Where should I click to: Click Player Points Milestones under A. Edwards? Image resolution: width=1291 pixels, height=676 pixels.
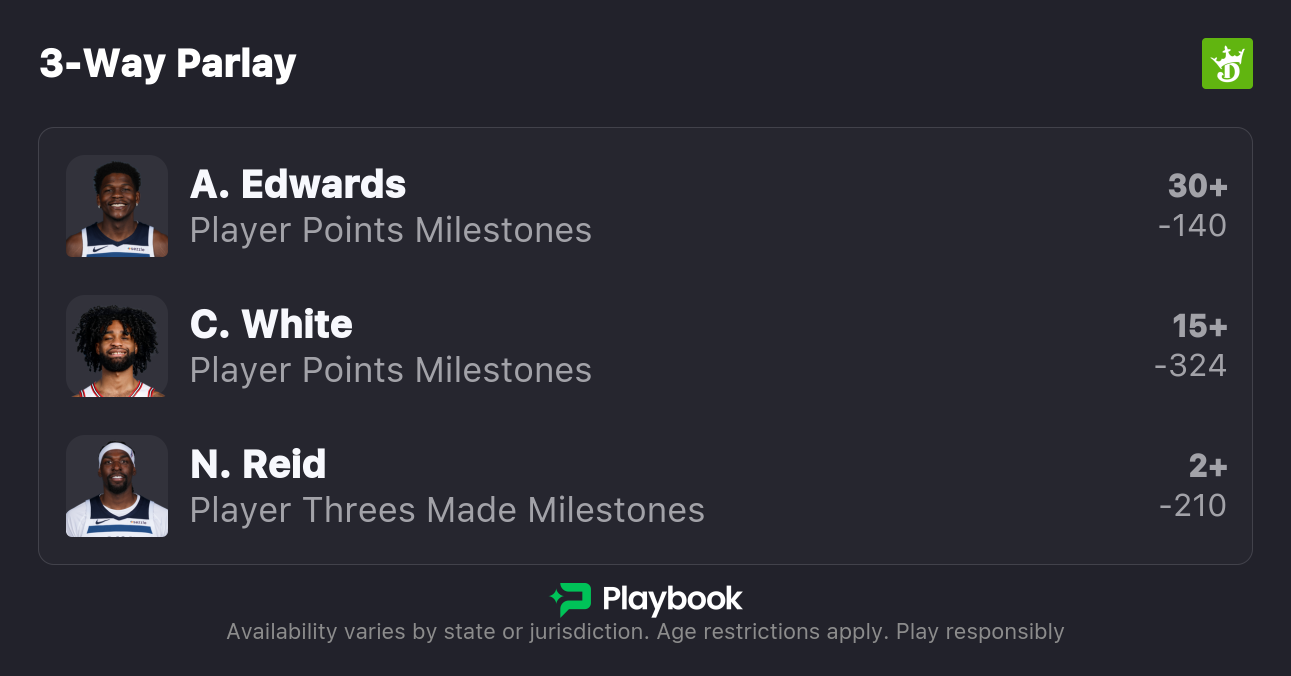pyautogui.click(x=391, y=231)
